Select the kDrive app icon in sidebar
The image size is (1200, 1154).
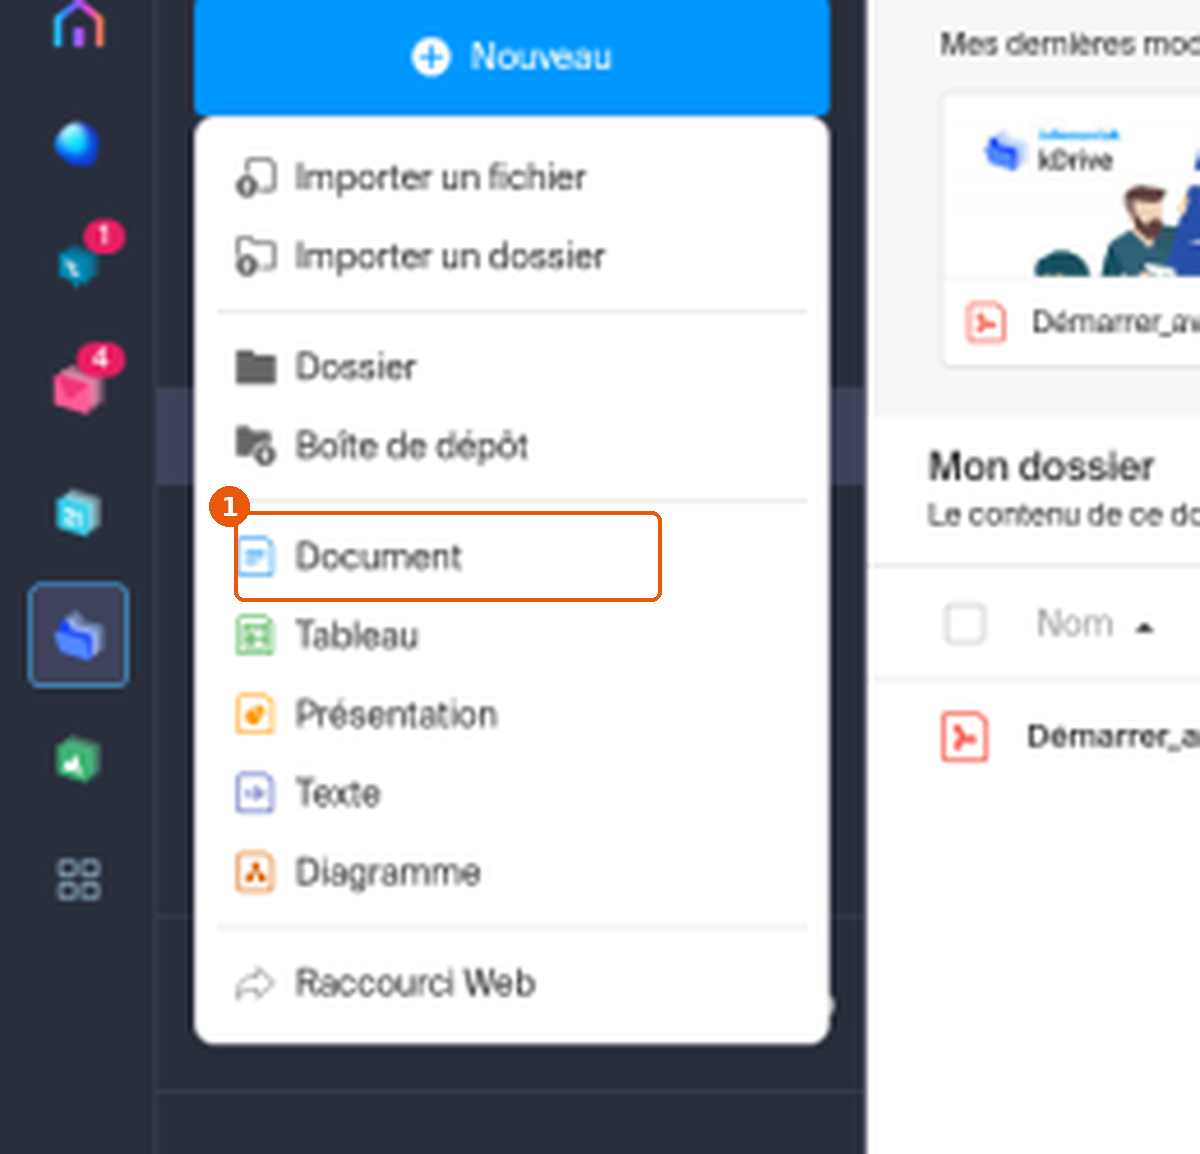(x=78, y=635)
